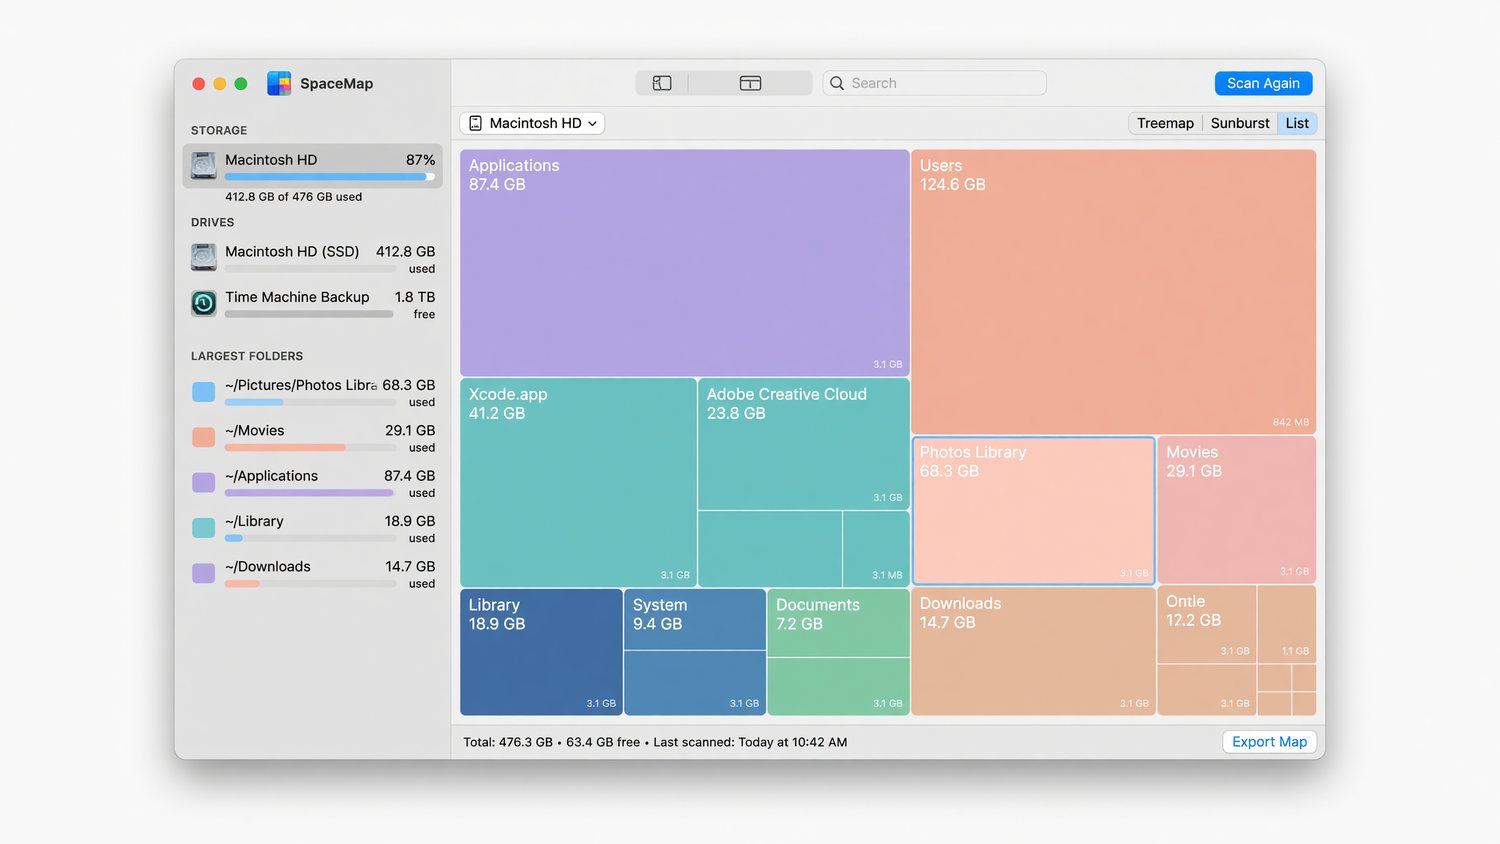This screenshot has width=1500, height=844.
Task: Click the Scan Again button
Action: pos(1263,83)
